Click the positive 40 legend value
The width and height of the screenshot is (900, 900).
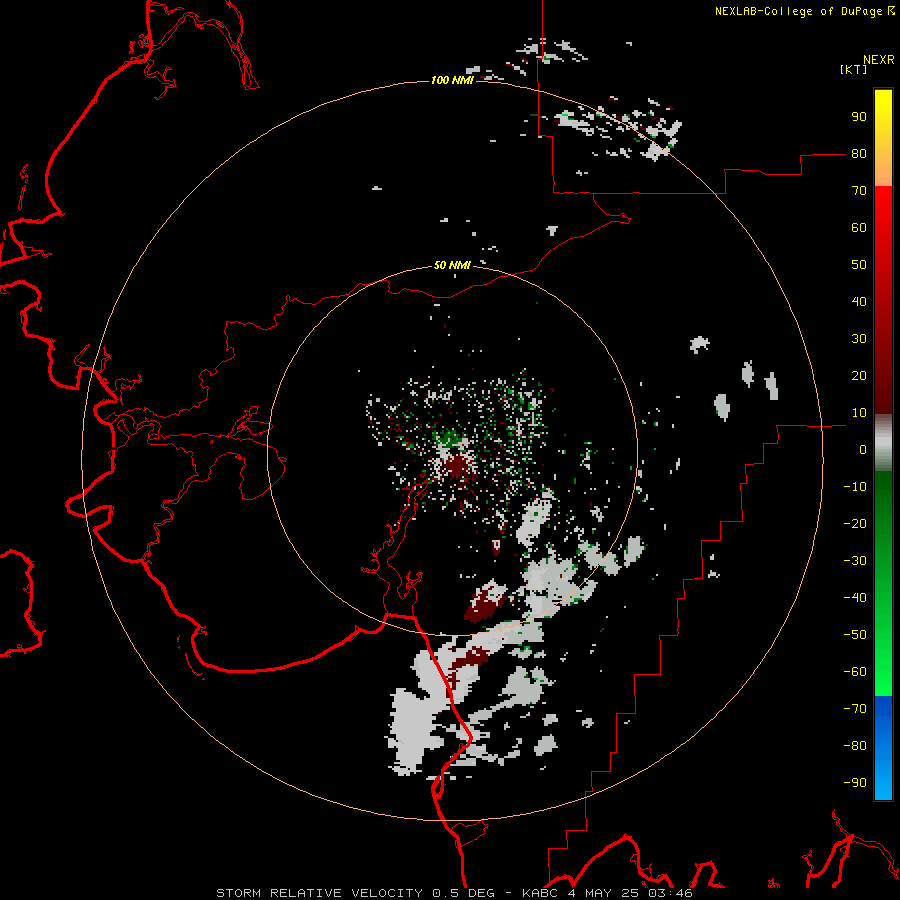tap(859, 301)
